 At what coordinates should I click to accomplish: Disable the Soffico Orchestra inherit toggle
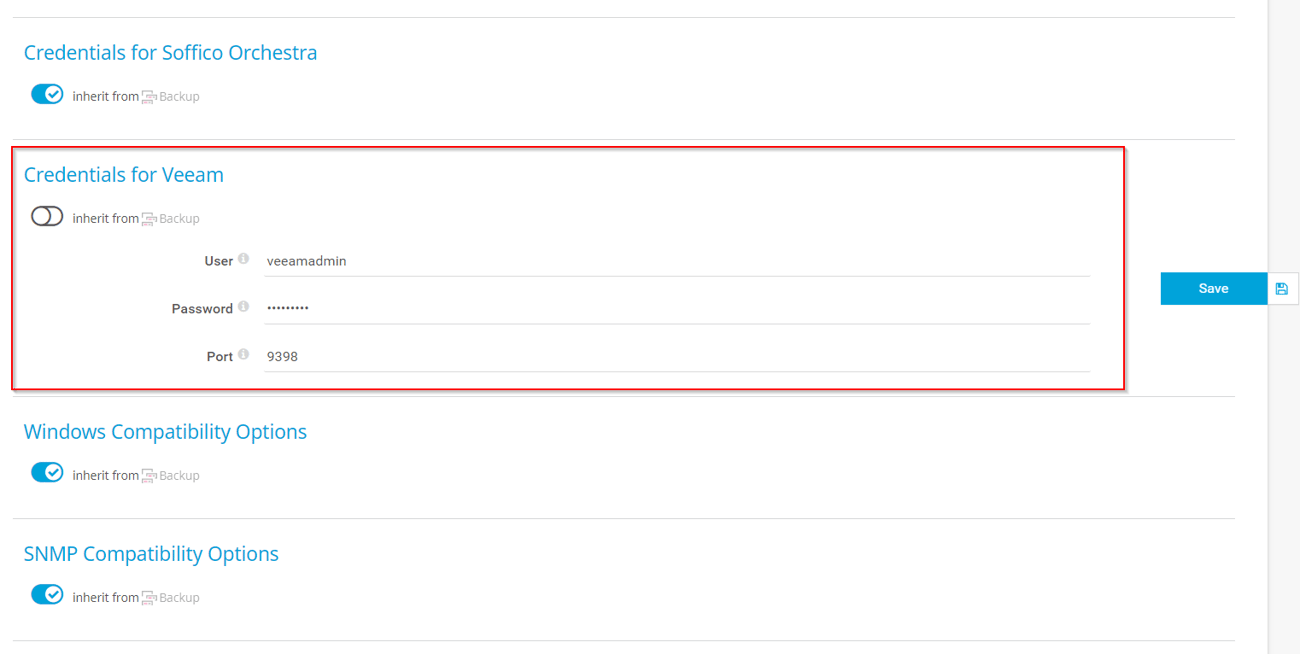tap(47, 94)
